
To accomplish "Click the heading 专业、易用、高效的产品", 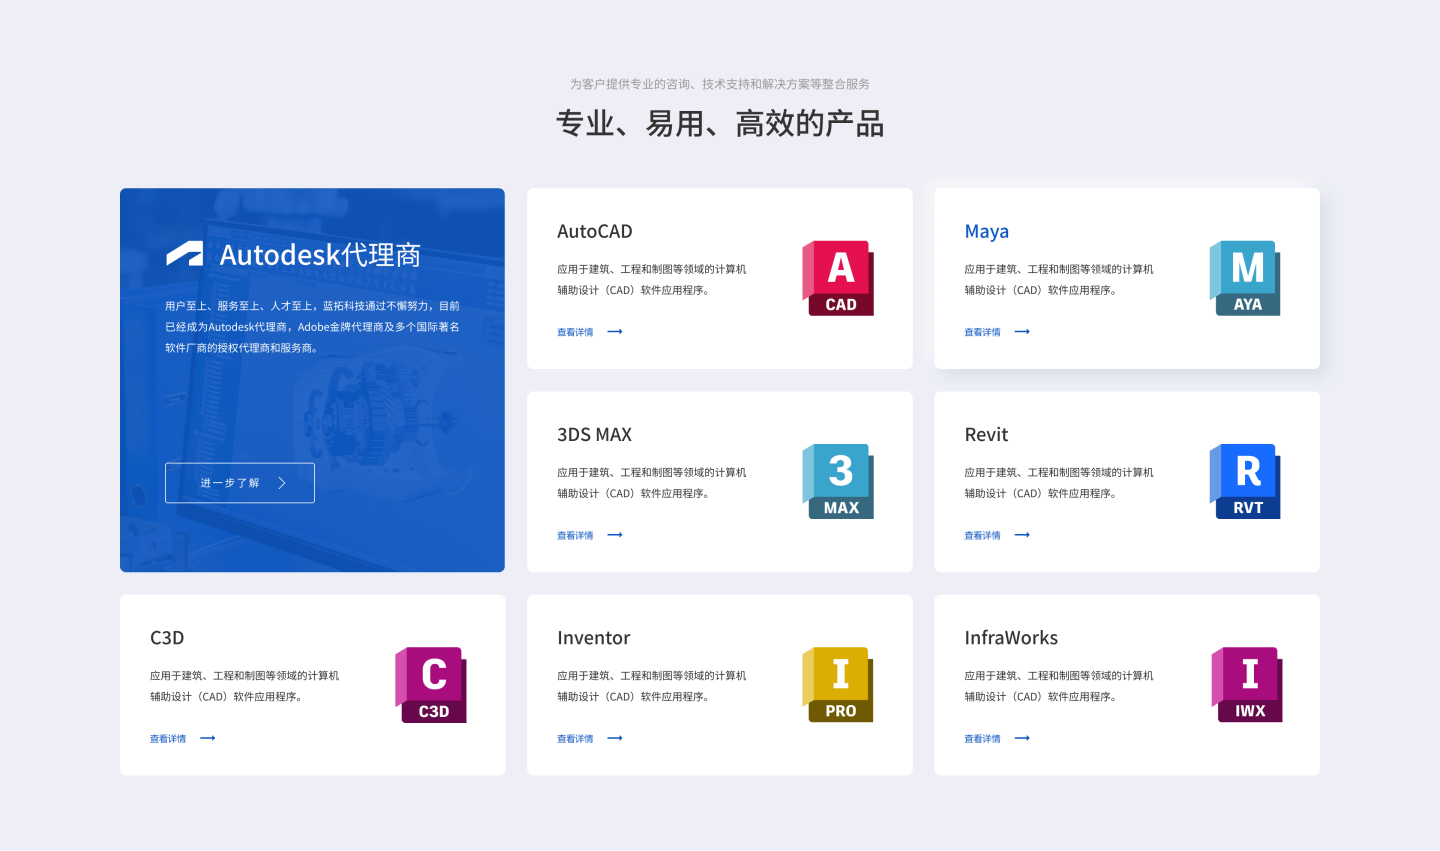I will (720, 124).
